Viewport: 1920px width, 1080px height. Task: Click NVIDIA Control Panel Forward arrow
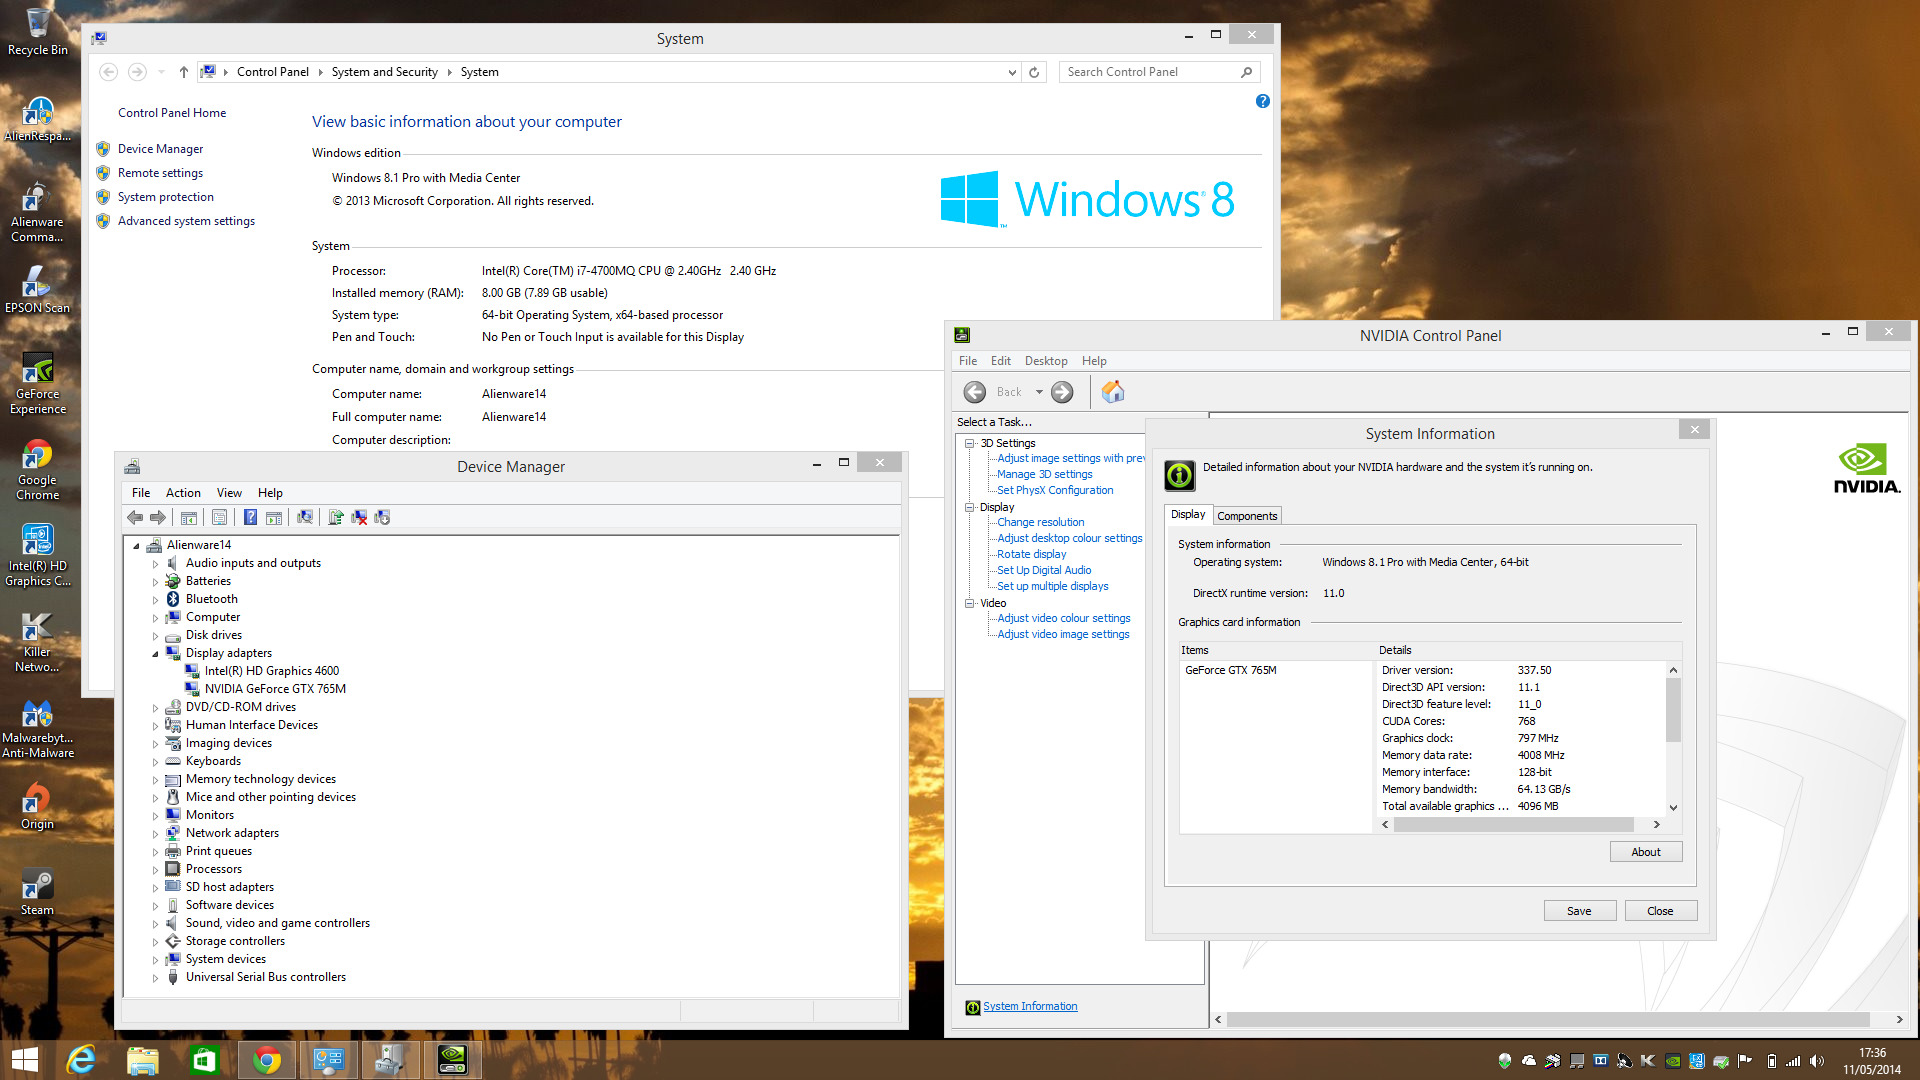pyautogui.click(x=1062, y=392)
